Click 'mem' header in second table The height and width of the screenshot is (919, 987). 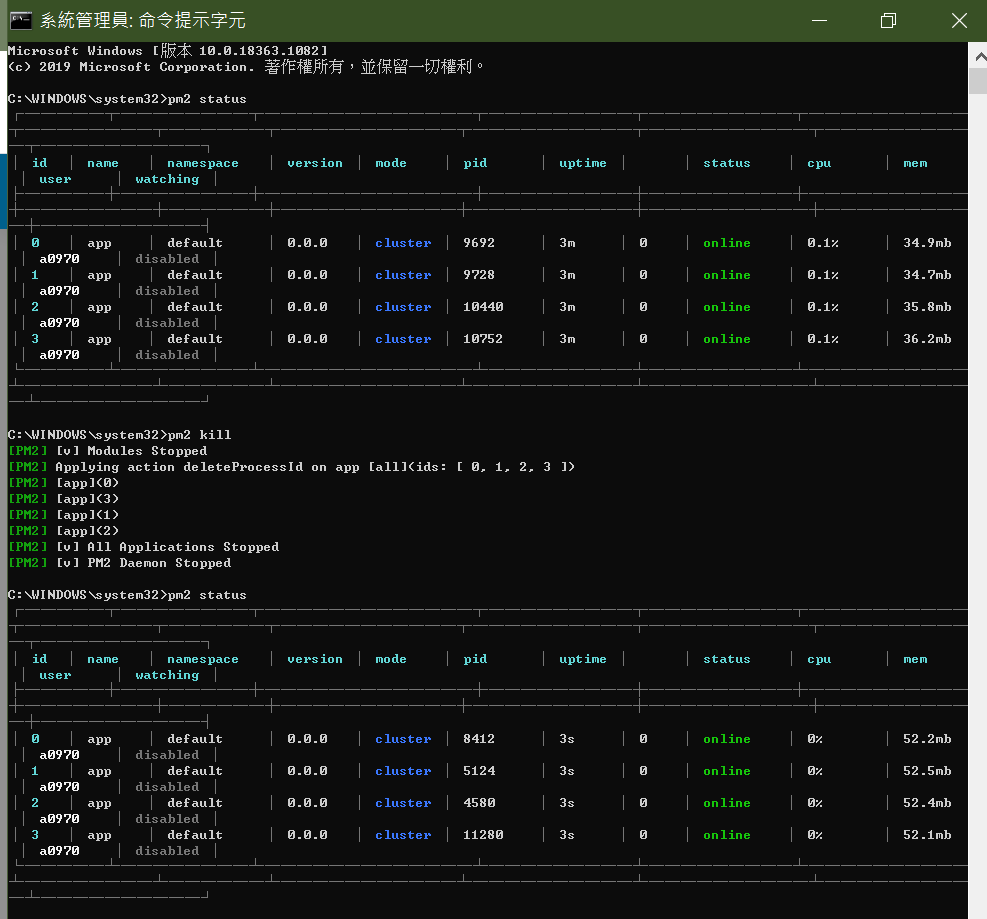pos(915,659)
